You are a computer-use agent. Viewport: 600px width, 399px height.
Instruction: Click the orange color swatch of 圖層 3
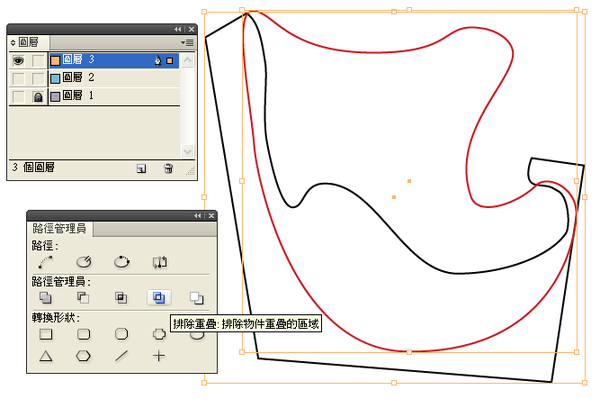click(x=55, y=60)
